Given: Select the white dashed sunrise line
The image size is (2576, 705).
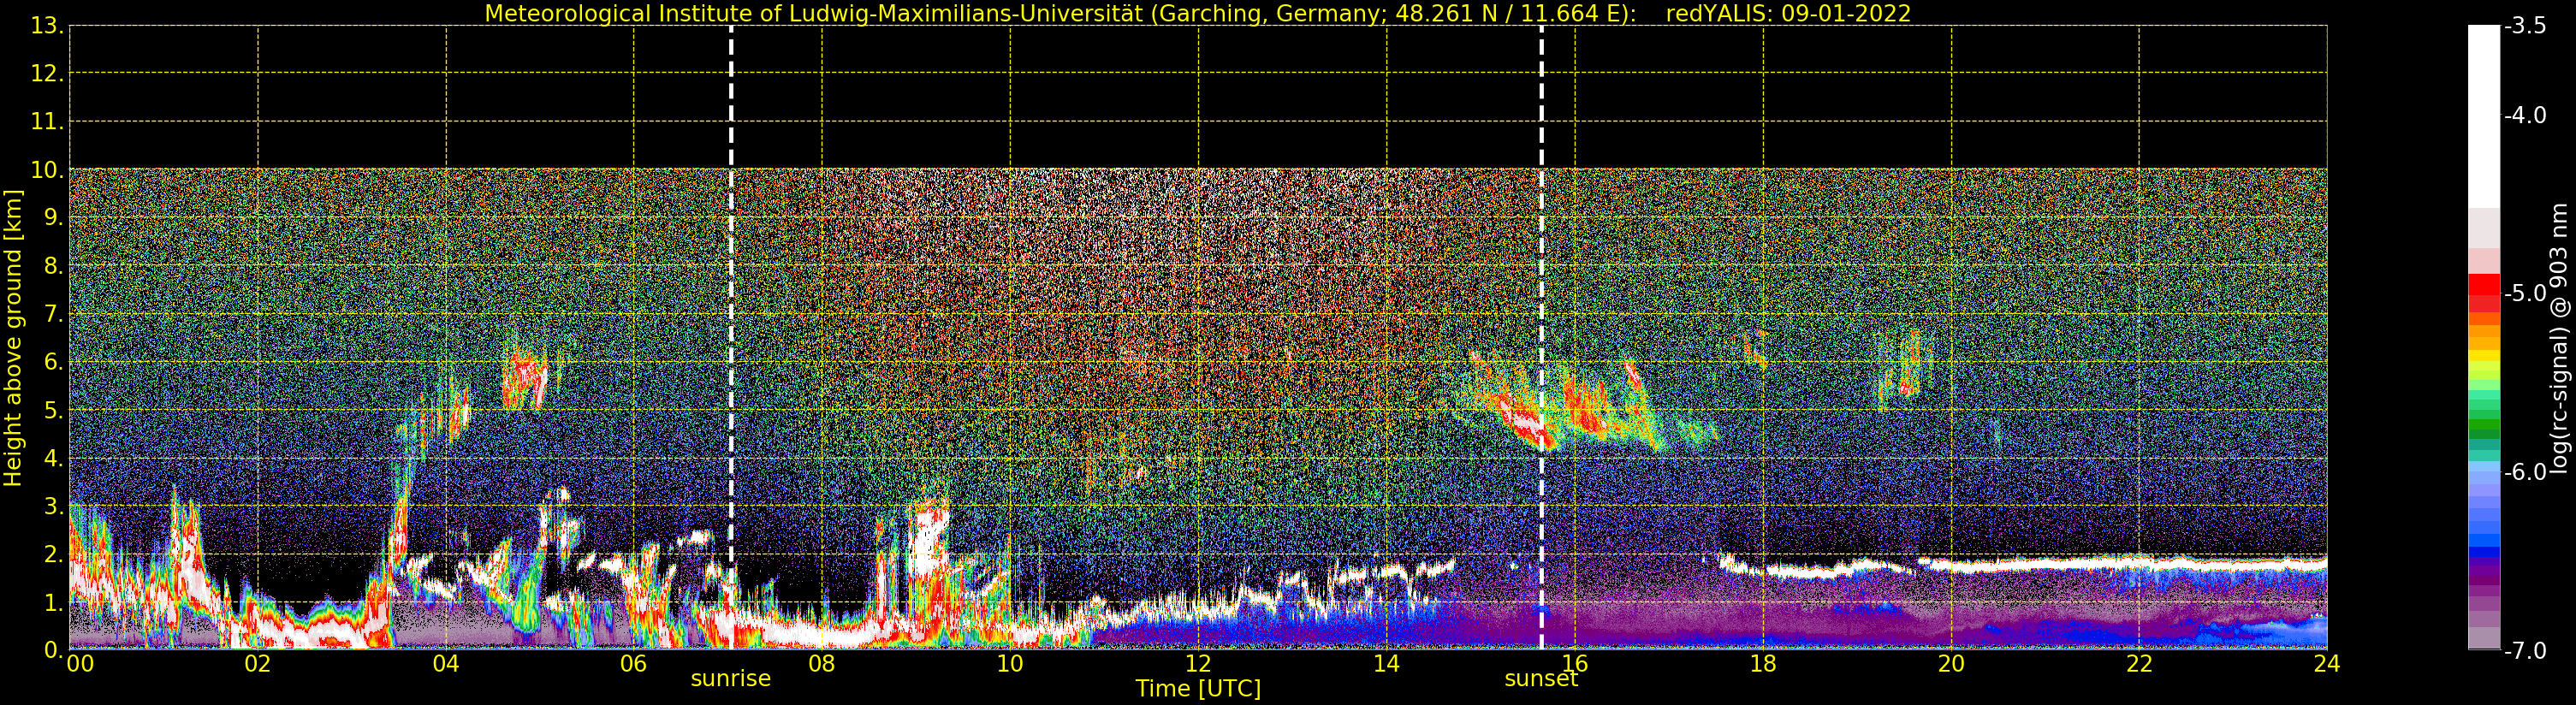Looking at the screenshot, I should tap(731, 337).
